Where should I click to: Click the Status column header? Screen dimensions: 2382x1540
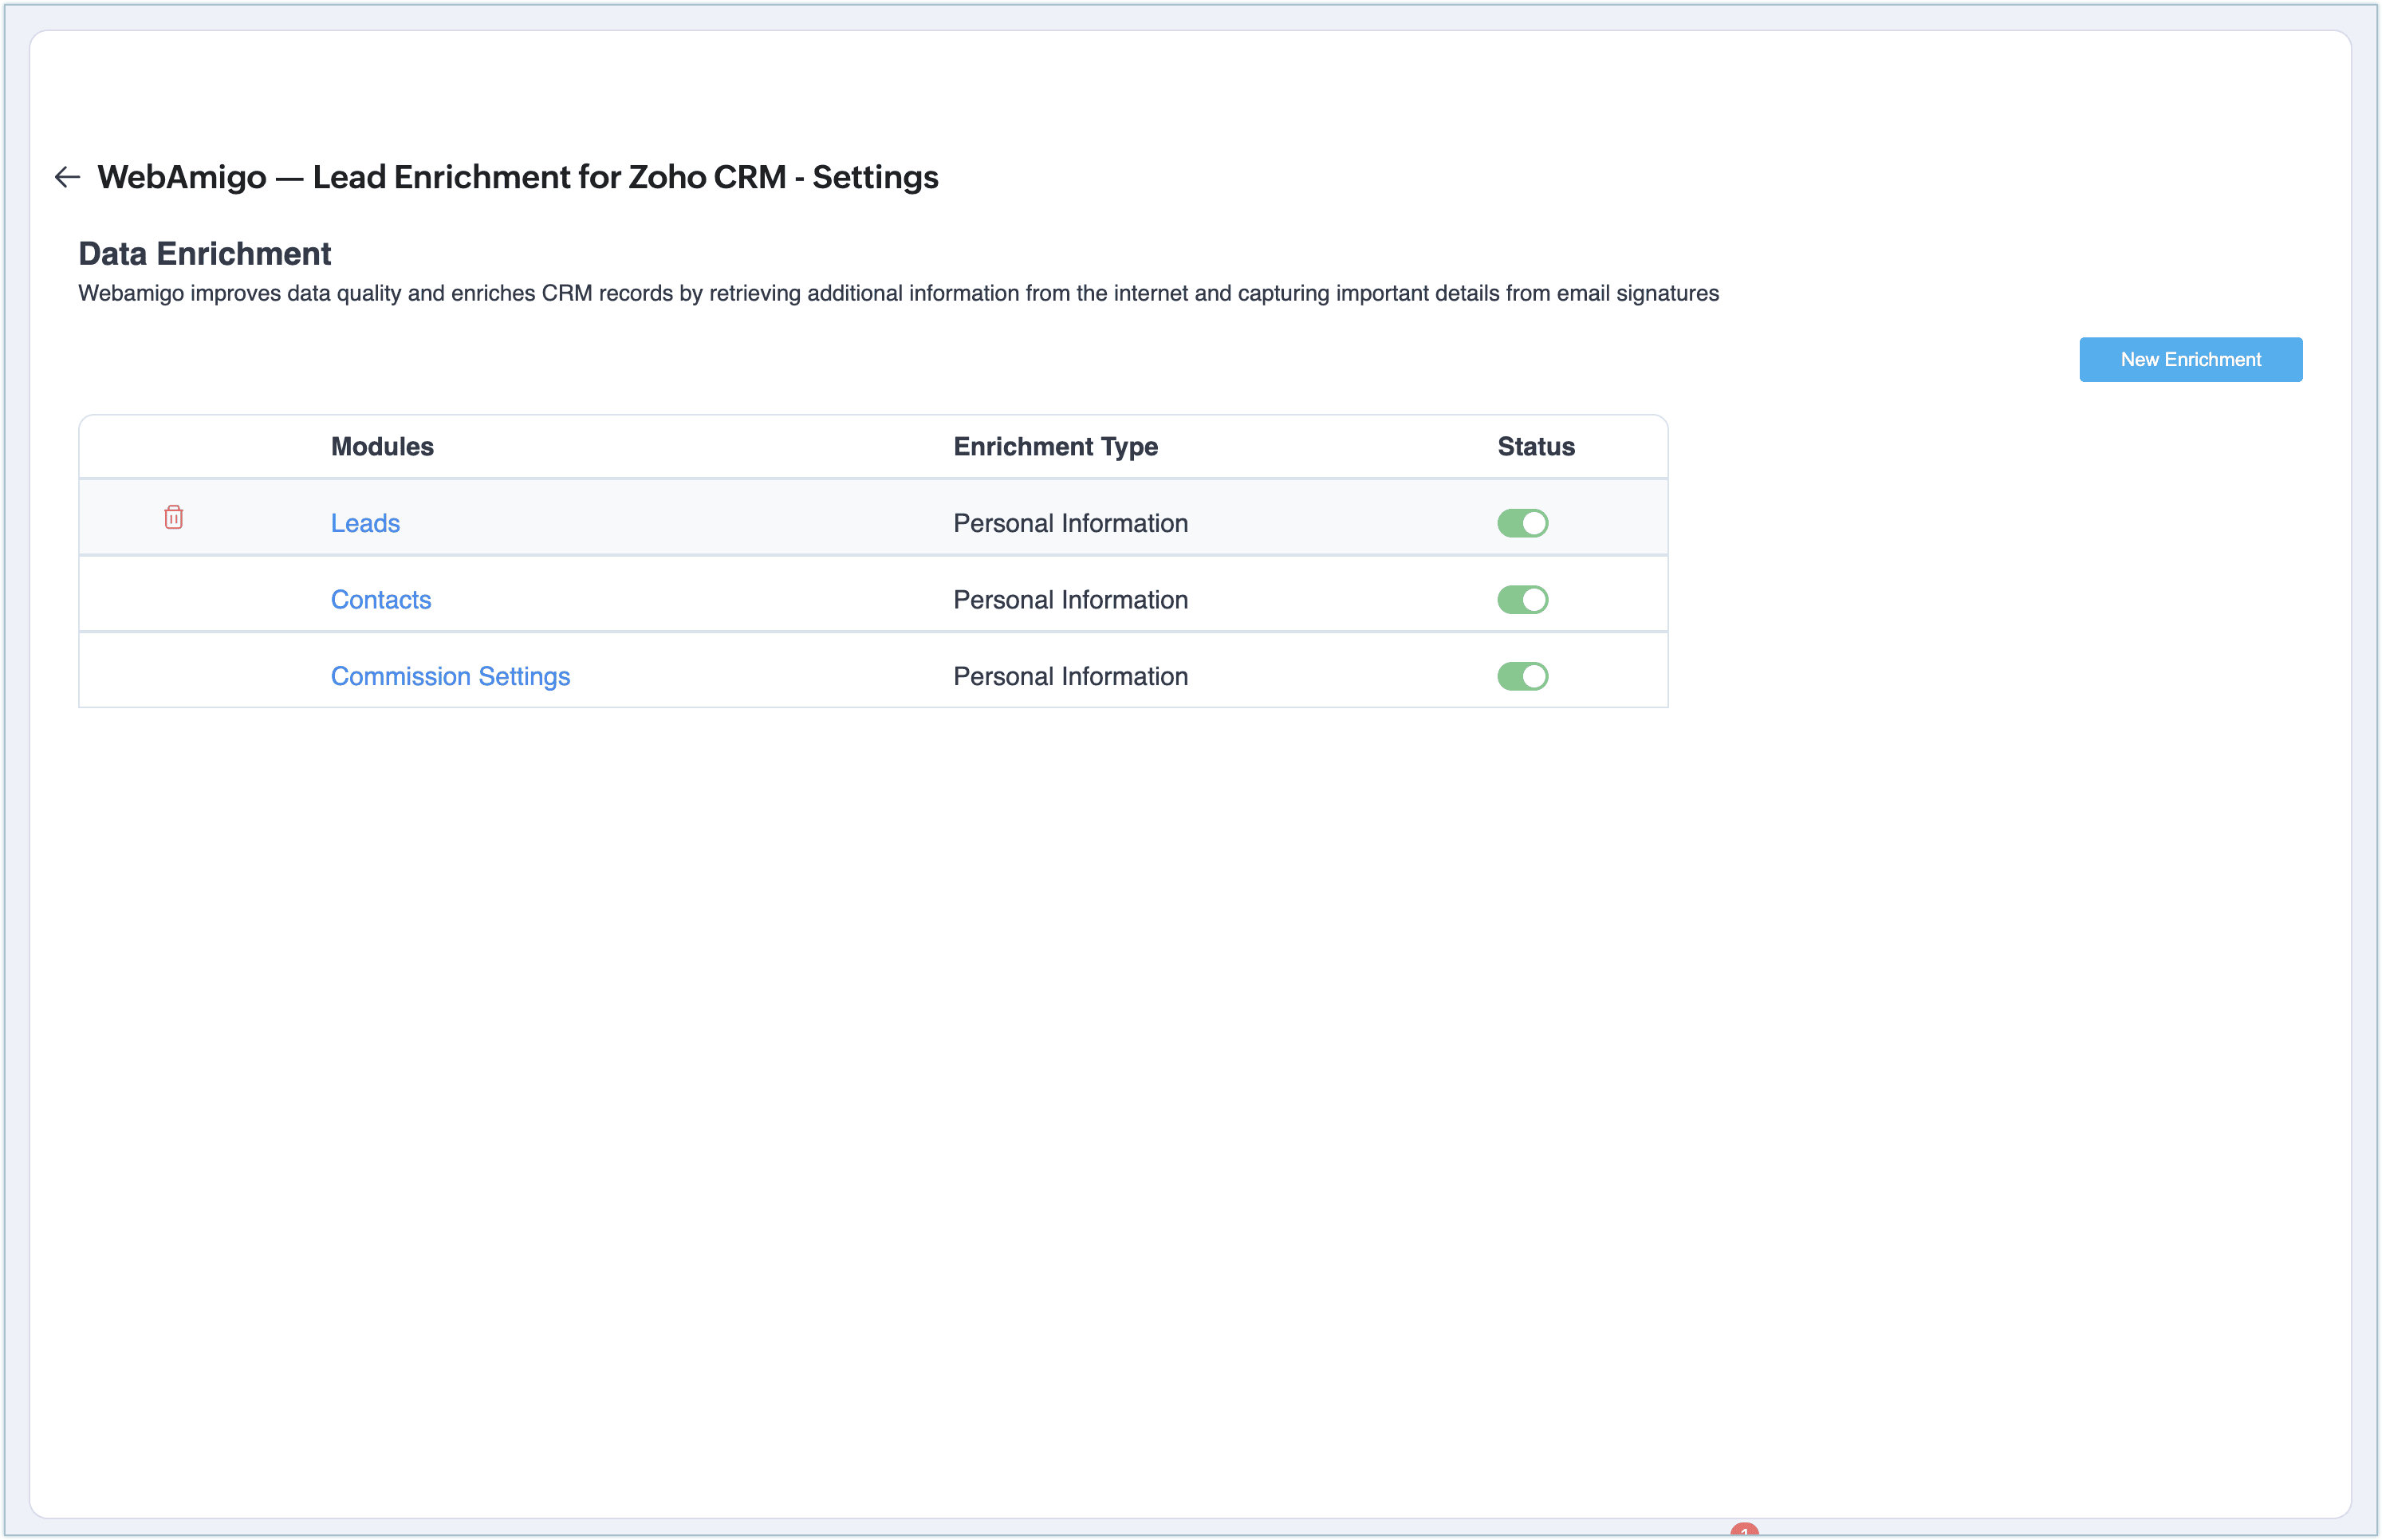click(1535, 447)
